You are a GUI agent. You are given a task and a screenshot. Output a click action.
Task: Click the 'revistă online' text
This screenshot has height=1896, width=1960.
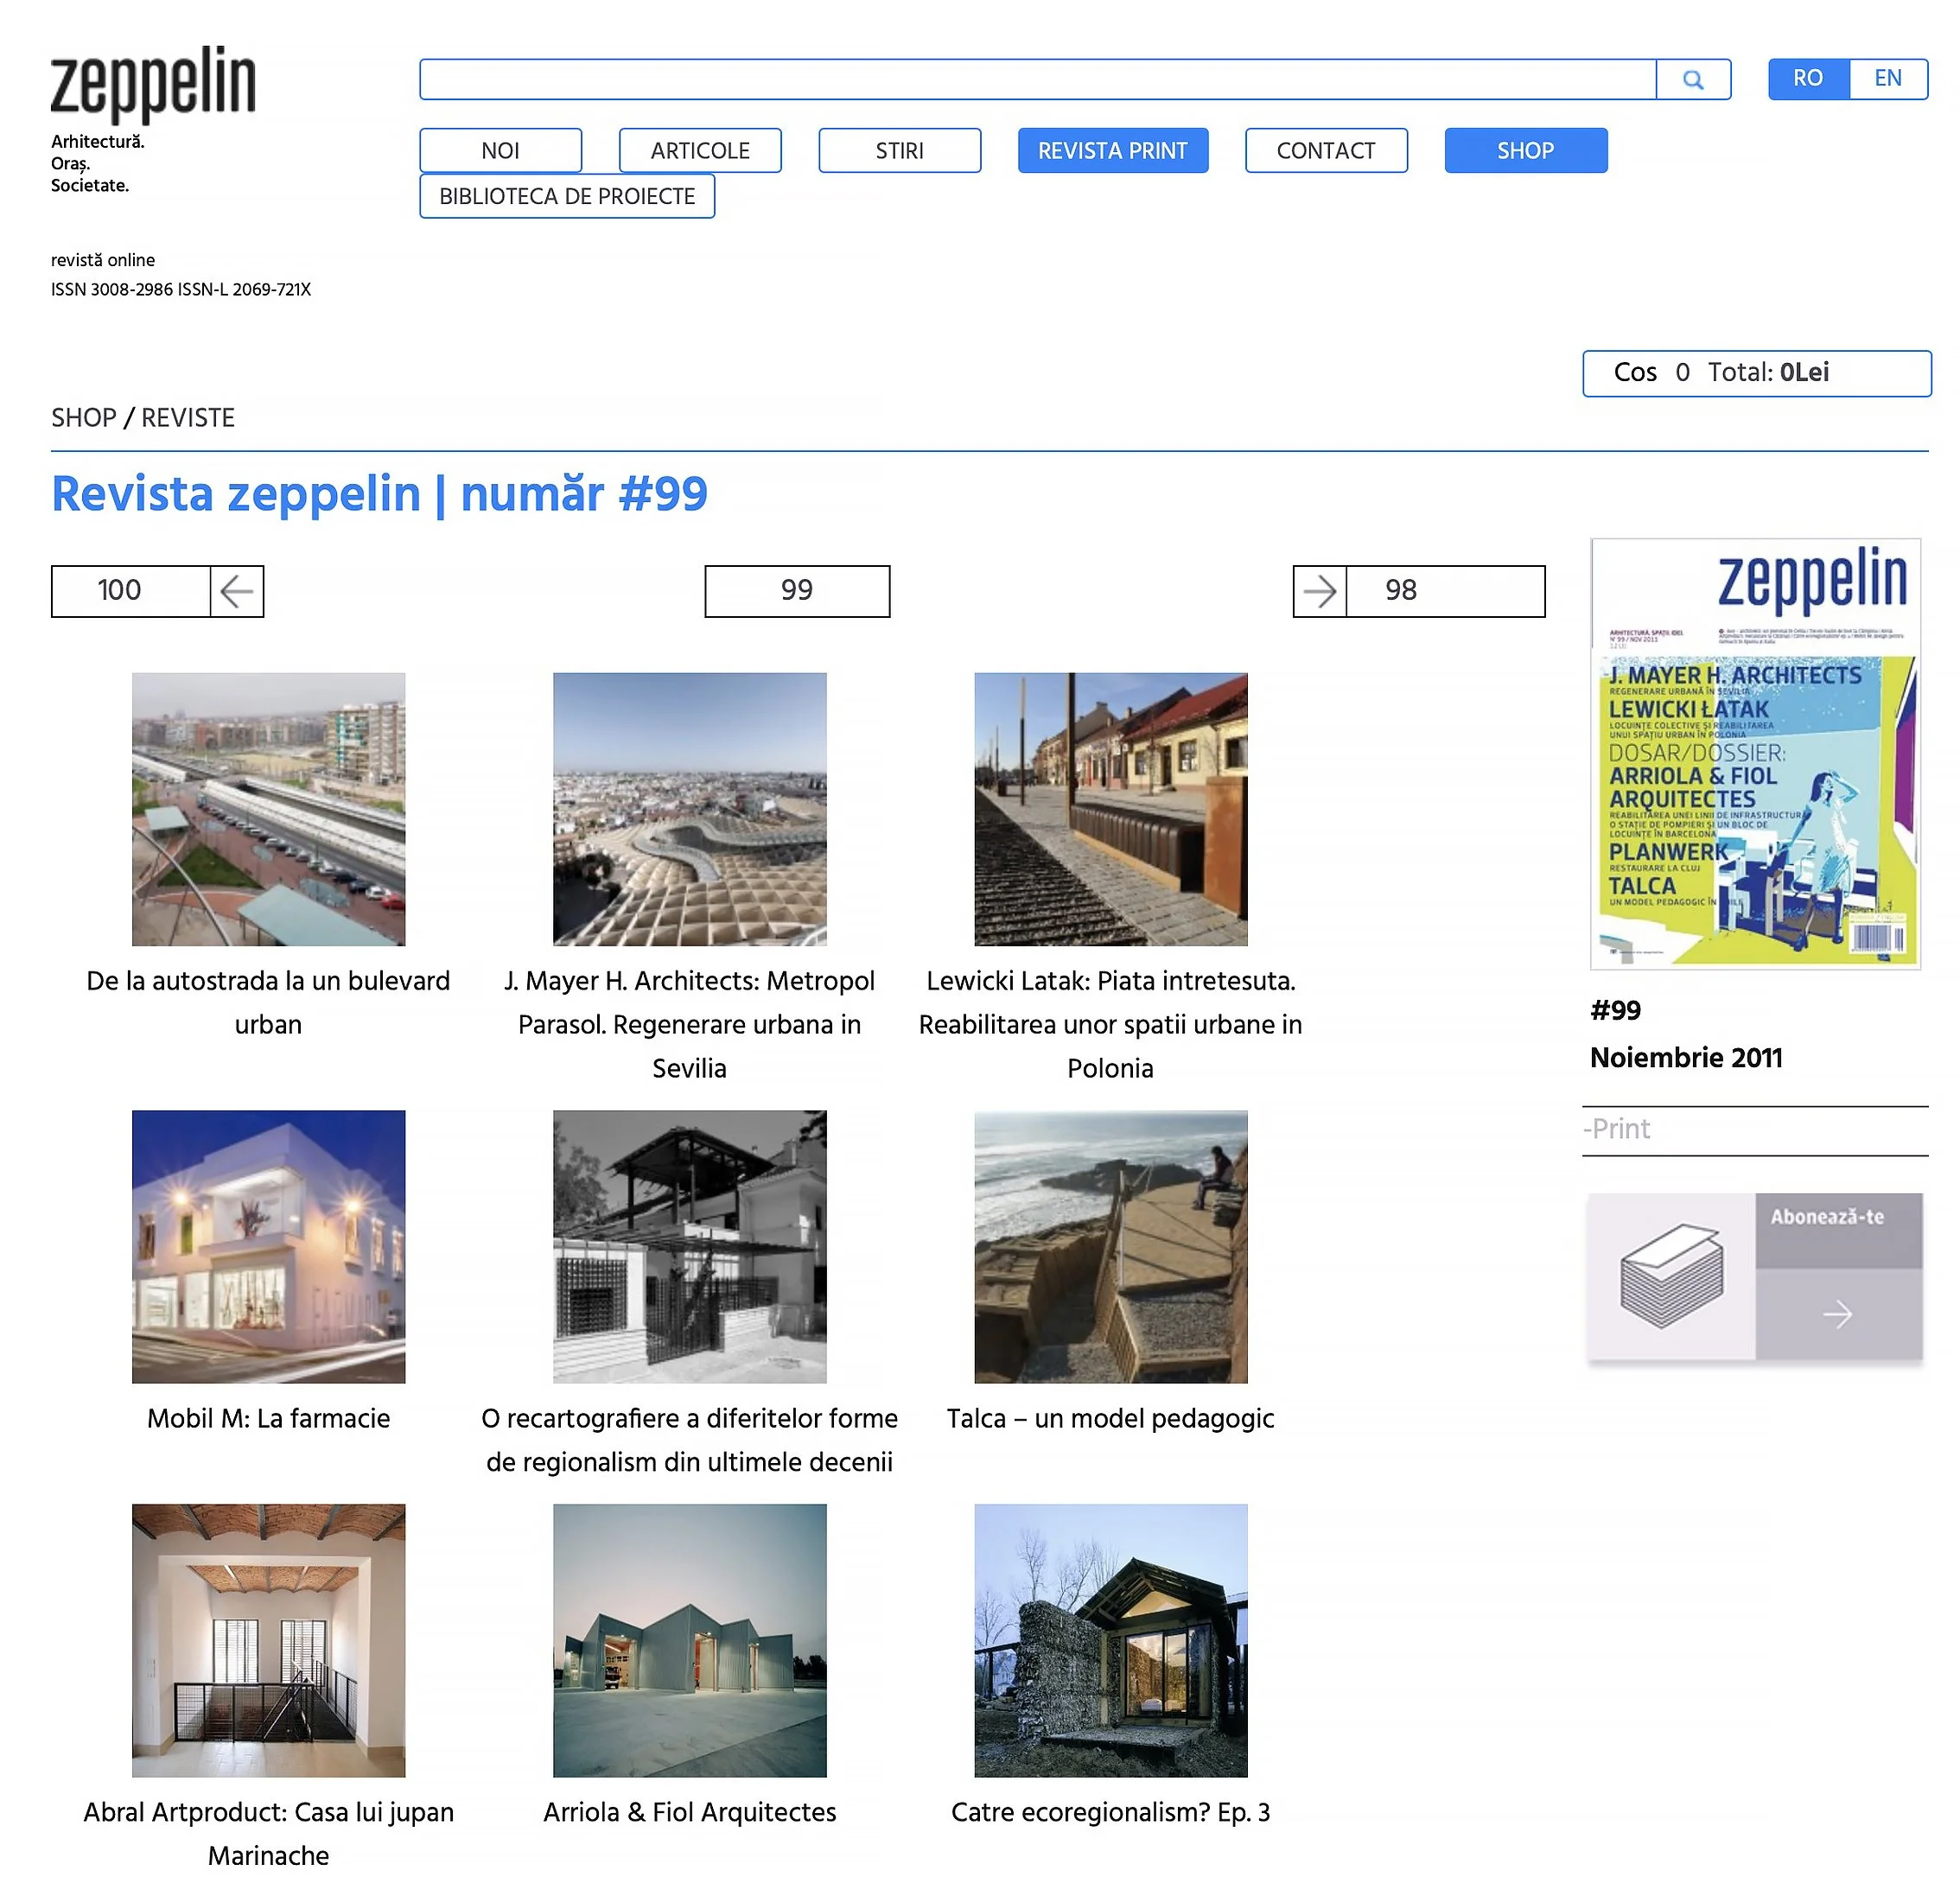[103, 260]
